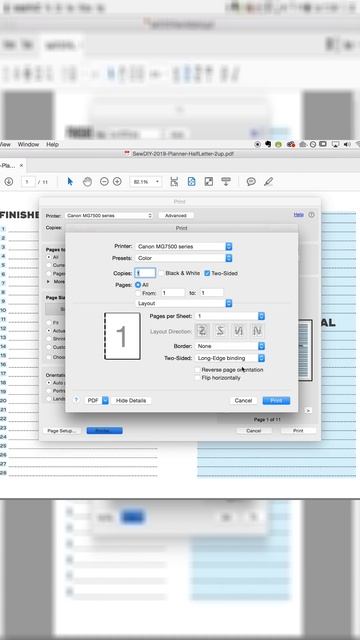Click the 'to' page number field
The image size is (360, 640).
coord(211,293)
